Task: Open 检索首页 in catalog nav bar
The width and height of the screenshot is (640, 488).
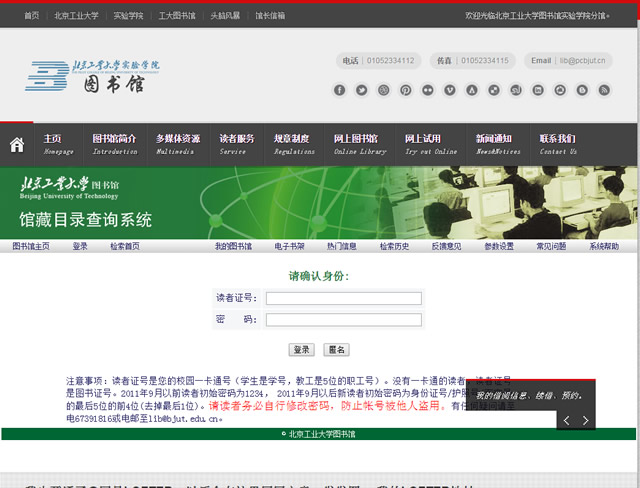Action: (125, 246)
